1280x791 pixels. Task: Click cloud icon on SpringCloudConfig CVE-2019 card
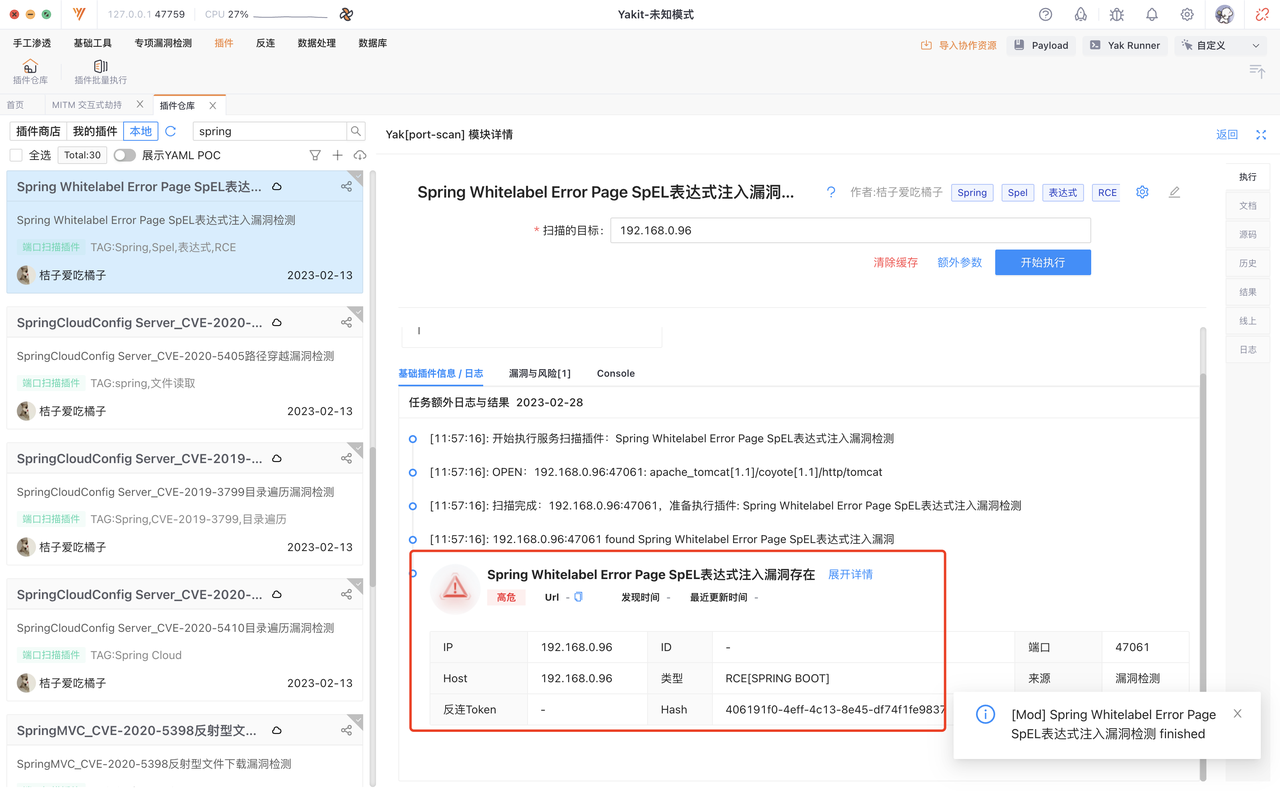pyautogui.click(x=277, y=459)
